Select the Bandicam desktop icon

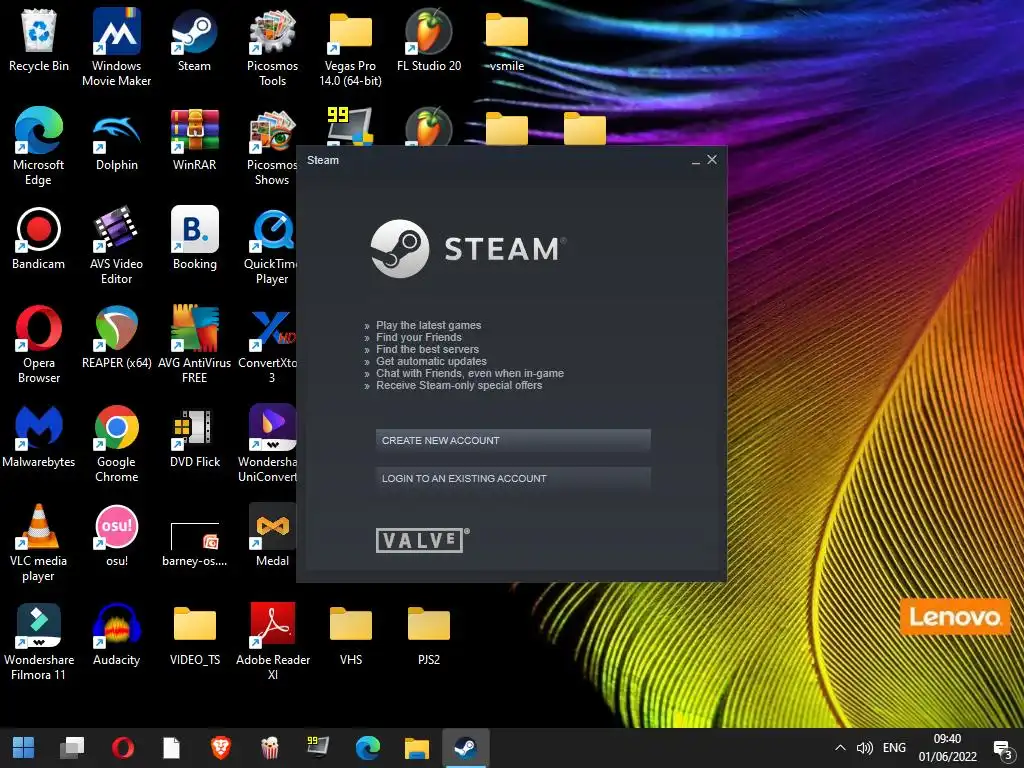[39, 239]
